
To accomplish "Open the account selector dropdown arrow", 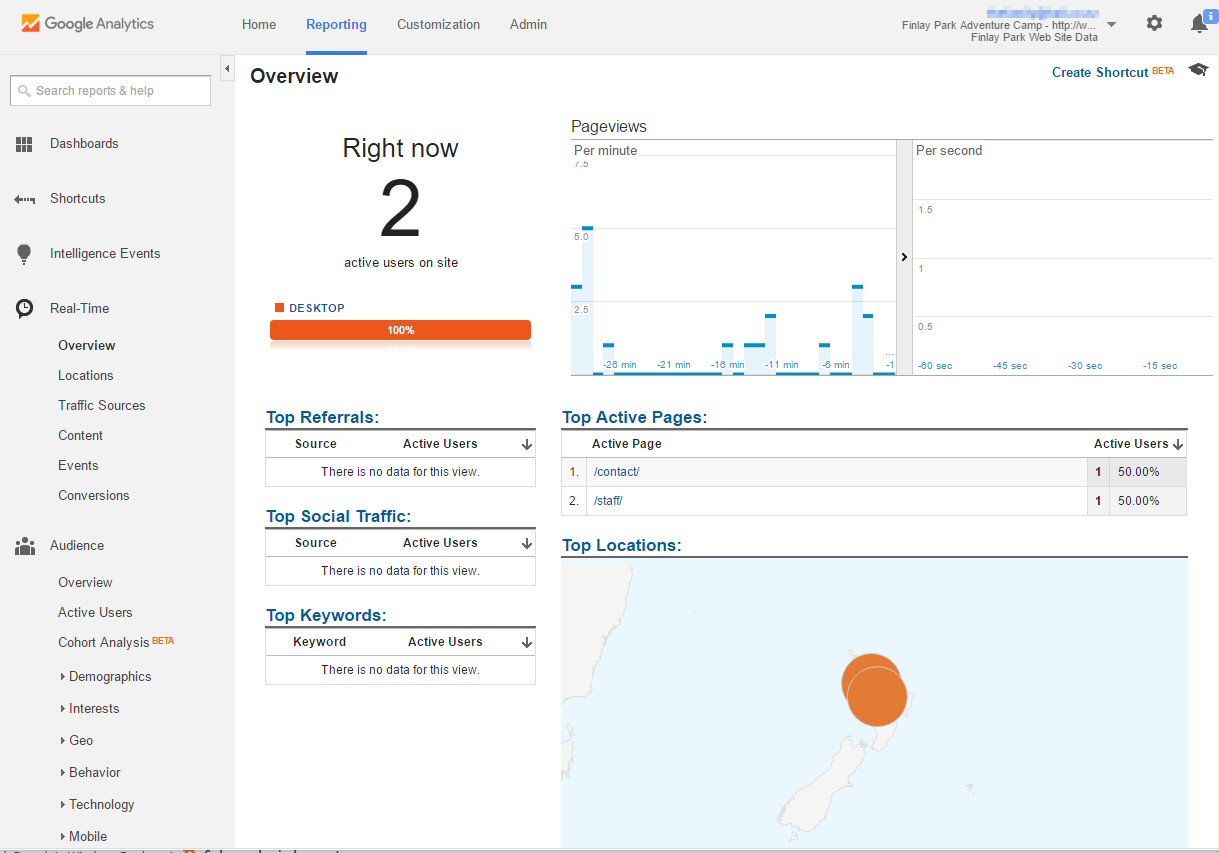I will (1111, 24).
